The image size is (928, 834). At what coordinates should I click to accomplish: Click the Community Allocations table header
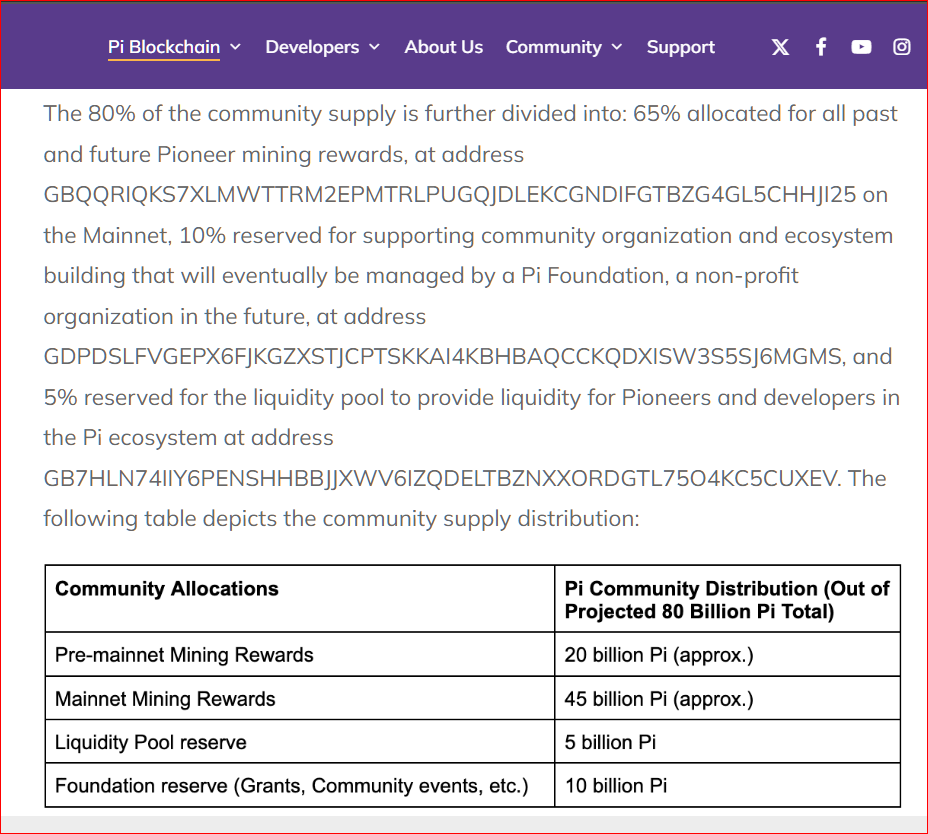click(x=300, y=598)
